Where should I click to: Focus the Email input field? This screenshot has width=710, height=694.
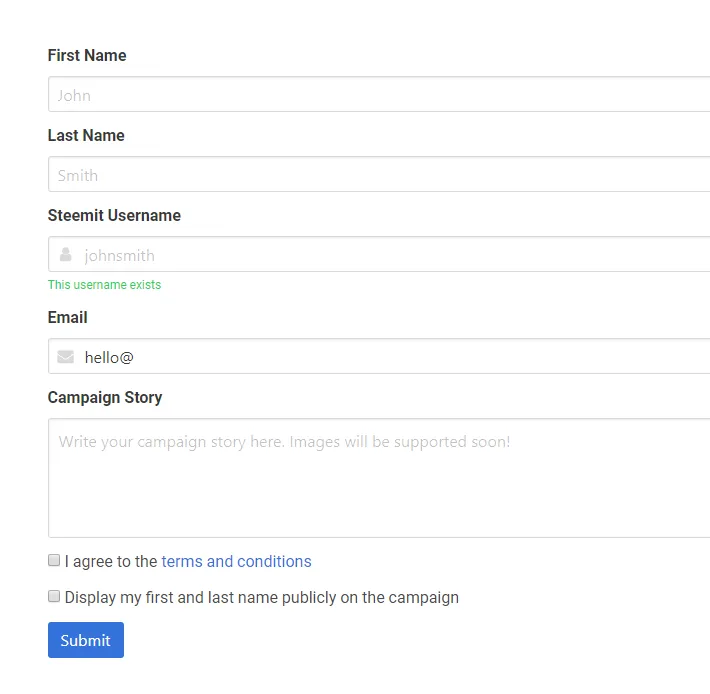[379, 356]
